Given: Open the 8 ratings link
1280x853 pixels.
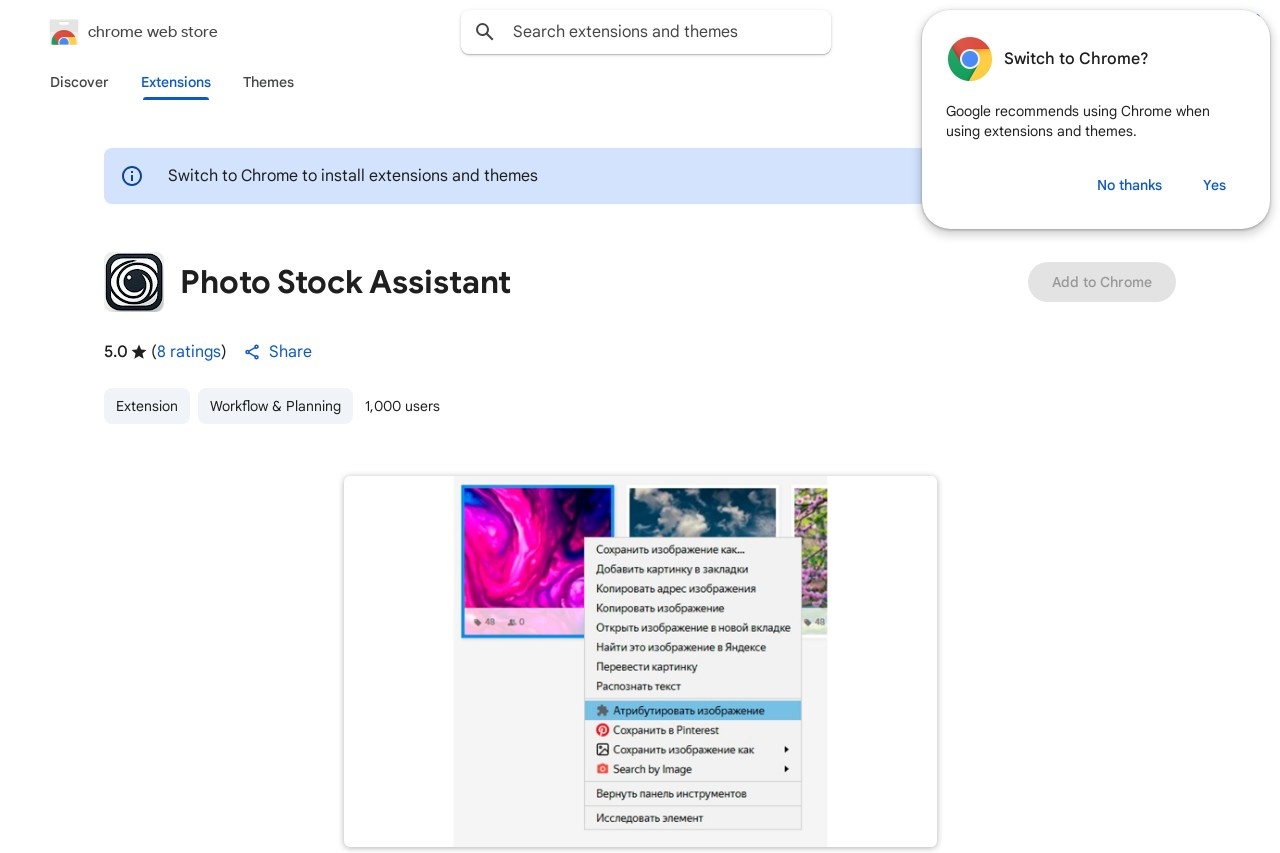Looking at the screenshot, I should pyautogui.click(x=189, y=352).
